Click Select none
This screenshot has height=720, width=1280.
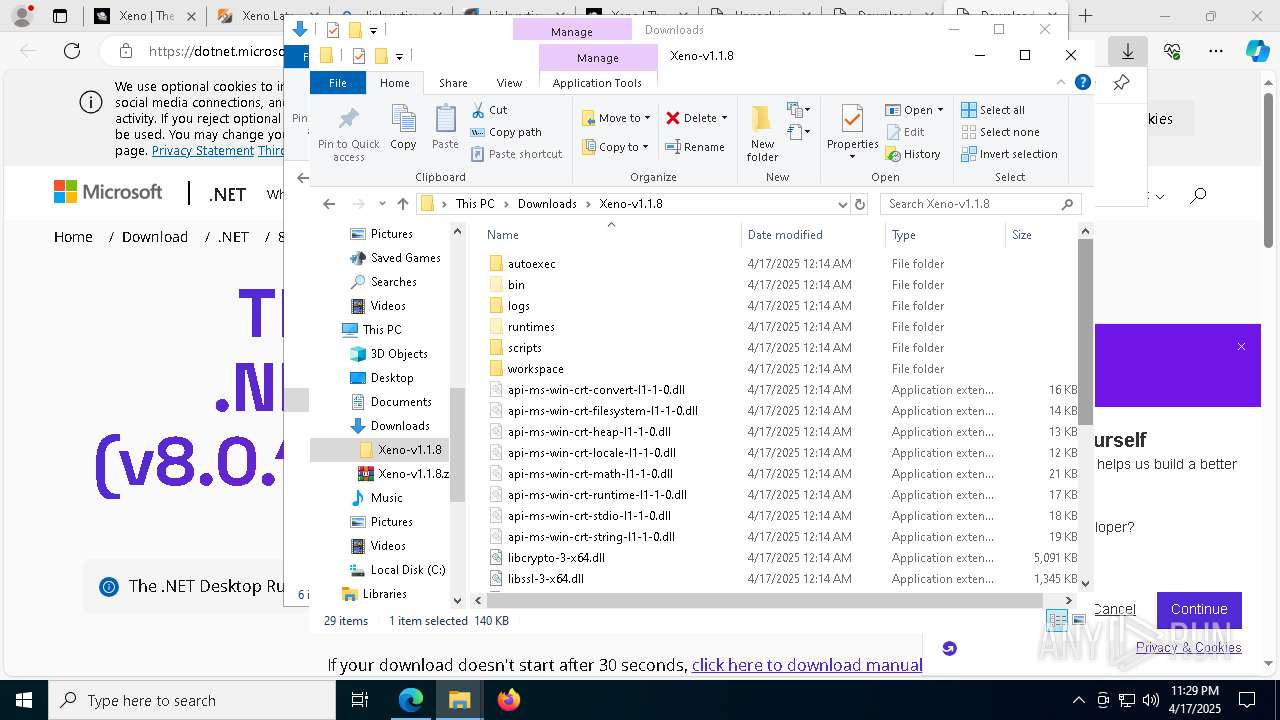[x=1000, y=132]
